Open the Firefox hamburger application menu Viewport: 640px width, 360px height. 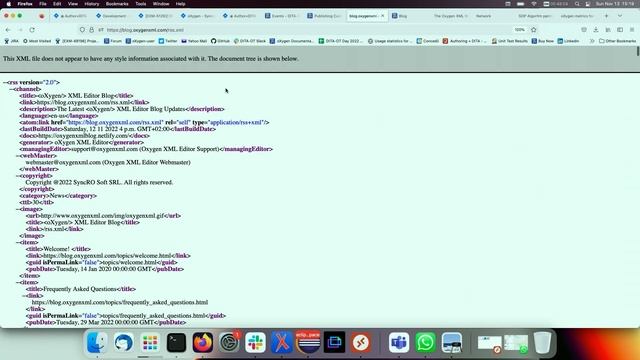point(632,30)
